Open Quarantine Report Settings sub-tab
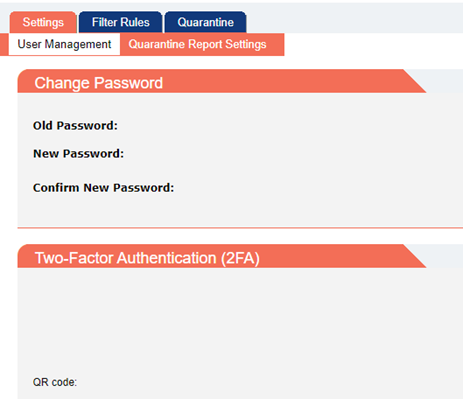 tap(197, 44)
